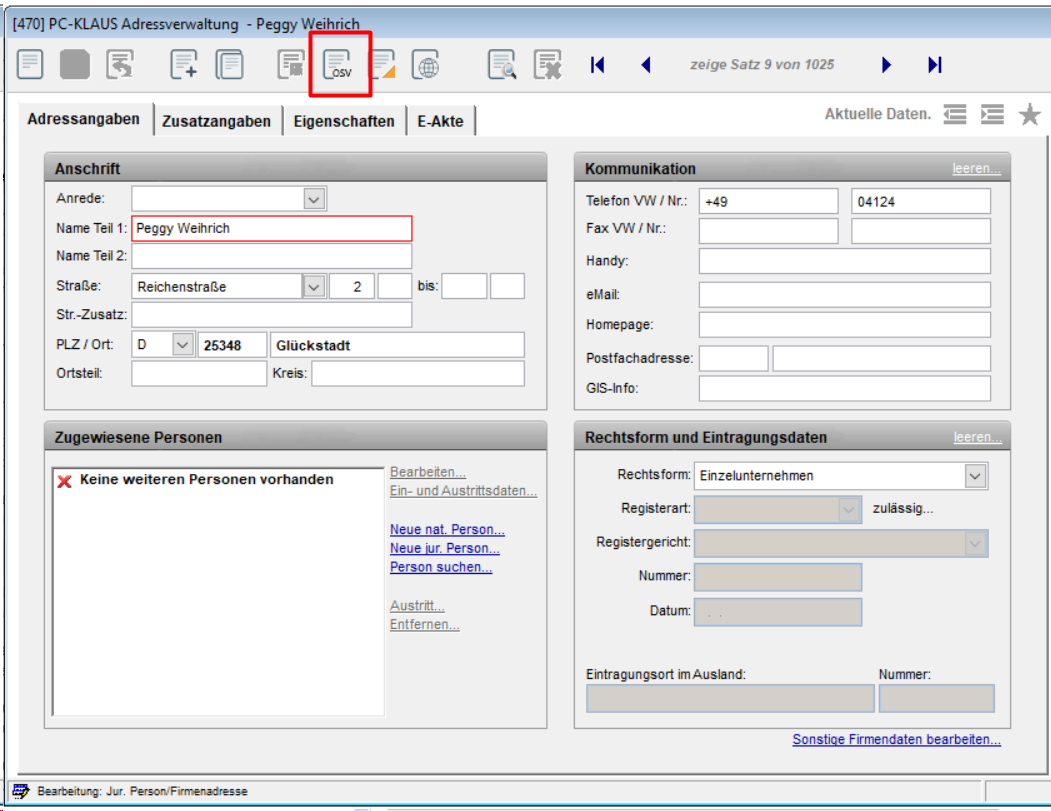Open 'Sonstige Firmendaten bearbeiten...' link

pos(896,740)
